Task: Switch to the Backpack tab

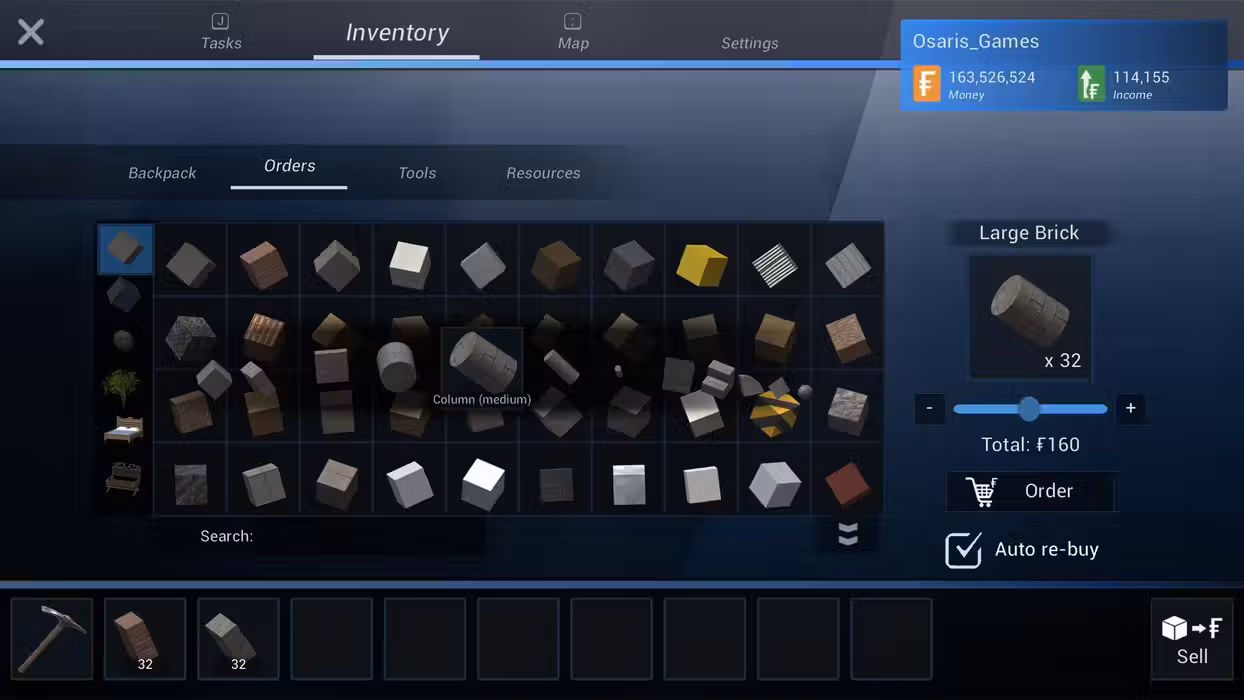Action: pyautogui.click(x=162, y=173)
